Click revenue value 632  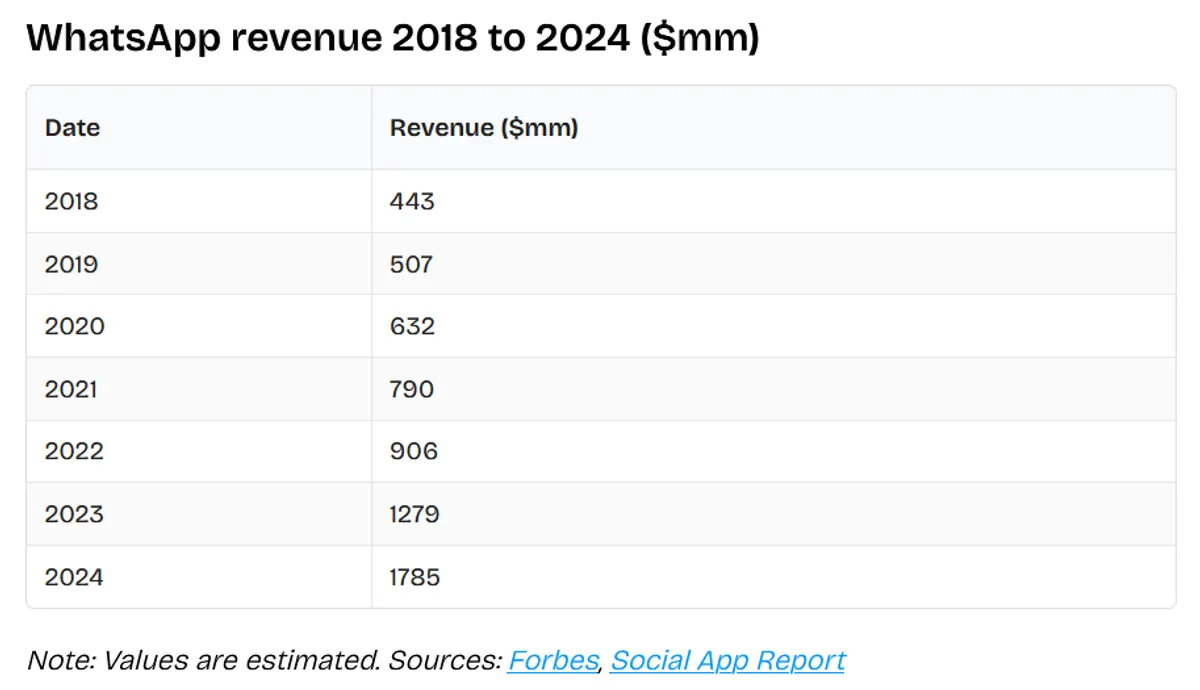coord(412,326)
